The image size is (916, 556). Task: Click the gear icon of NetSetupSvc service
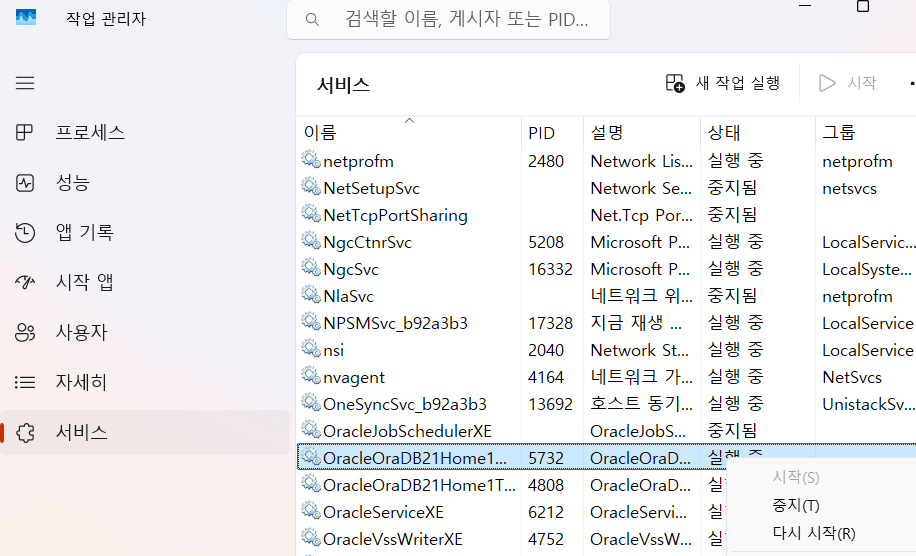tap(311, 186)
